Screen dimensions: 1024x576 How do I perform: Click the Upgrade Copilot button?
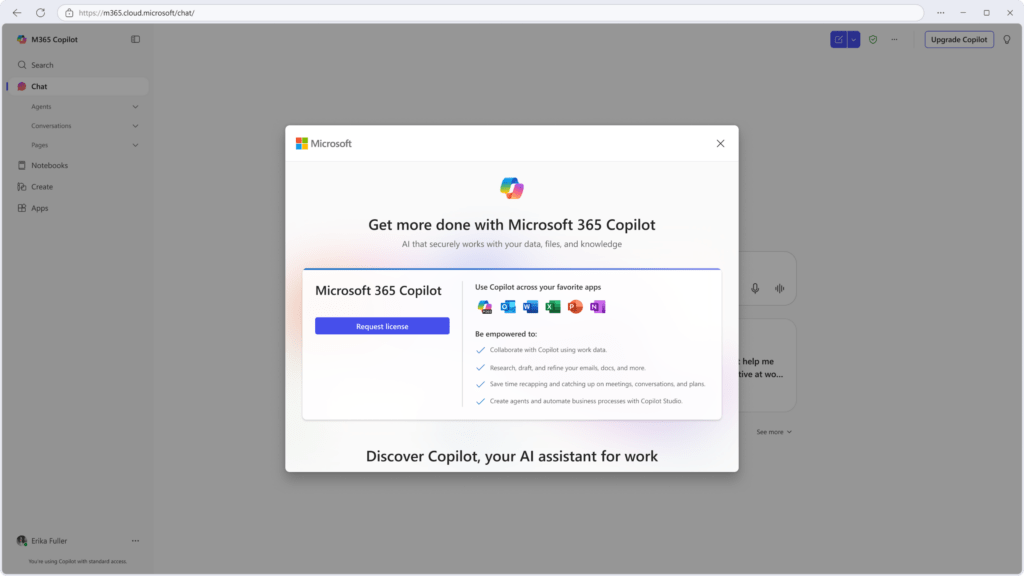(x=959, y=39)
